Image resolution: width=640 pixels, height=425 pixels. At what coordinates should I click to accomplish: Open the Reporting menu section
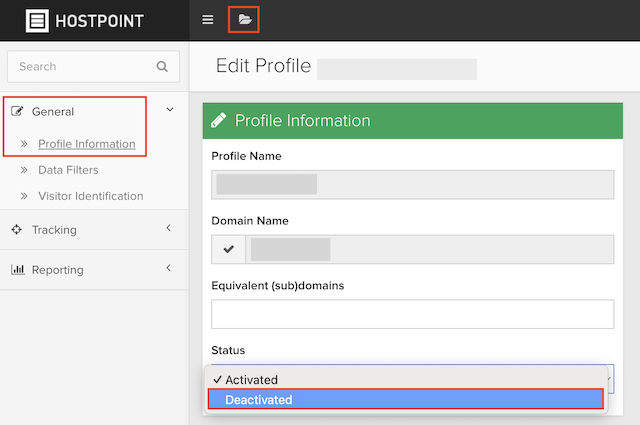coord(58,270)
